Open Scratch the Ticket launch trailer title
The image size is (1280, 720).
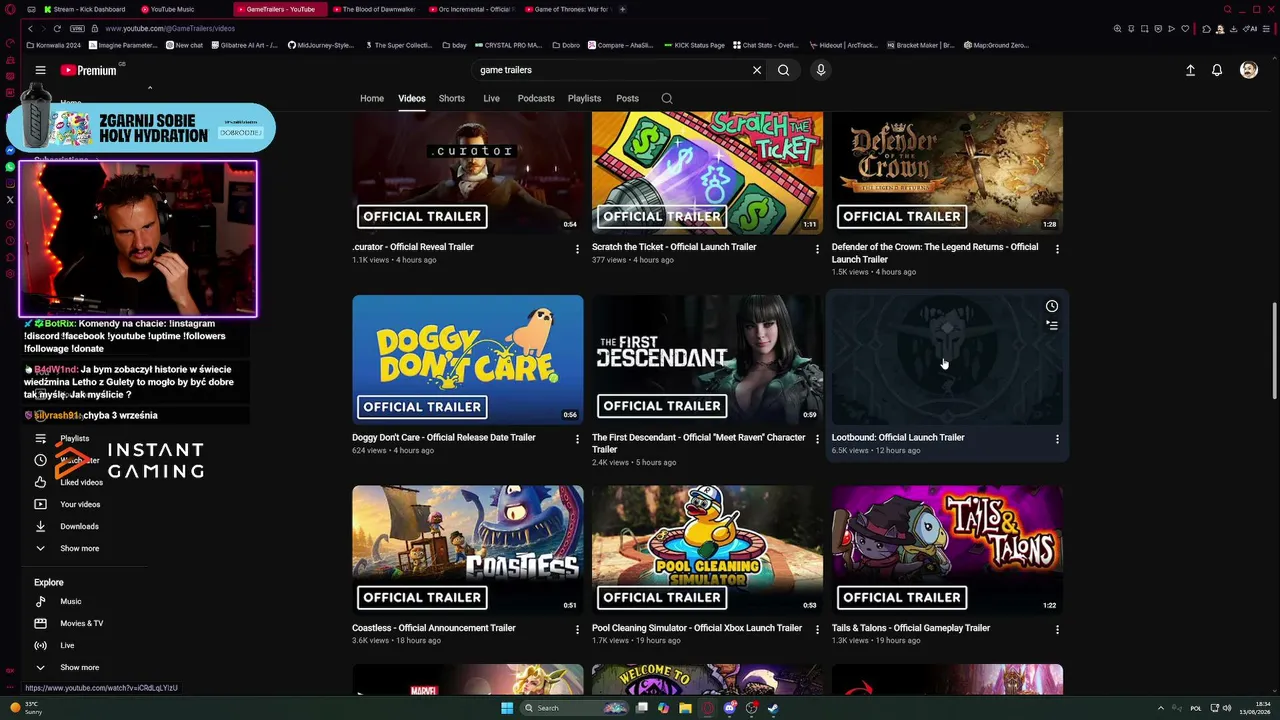pyautogui.click(x=674, y=247)
